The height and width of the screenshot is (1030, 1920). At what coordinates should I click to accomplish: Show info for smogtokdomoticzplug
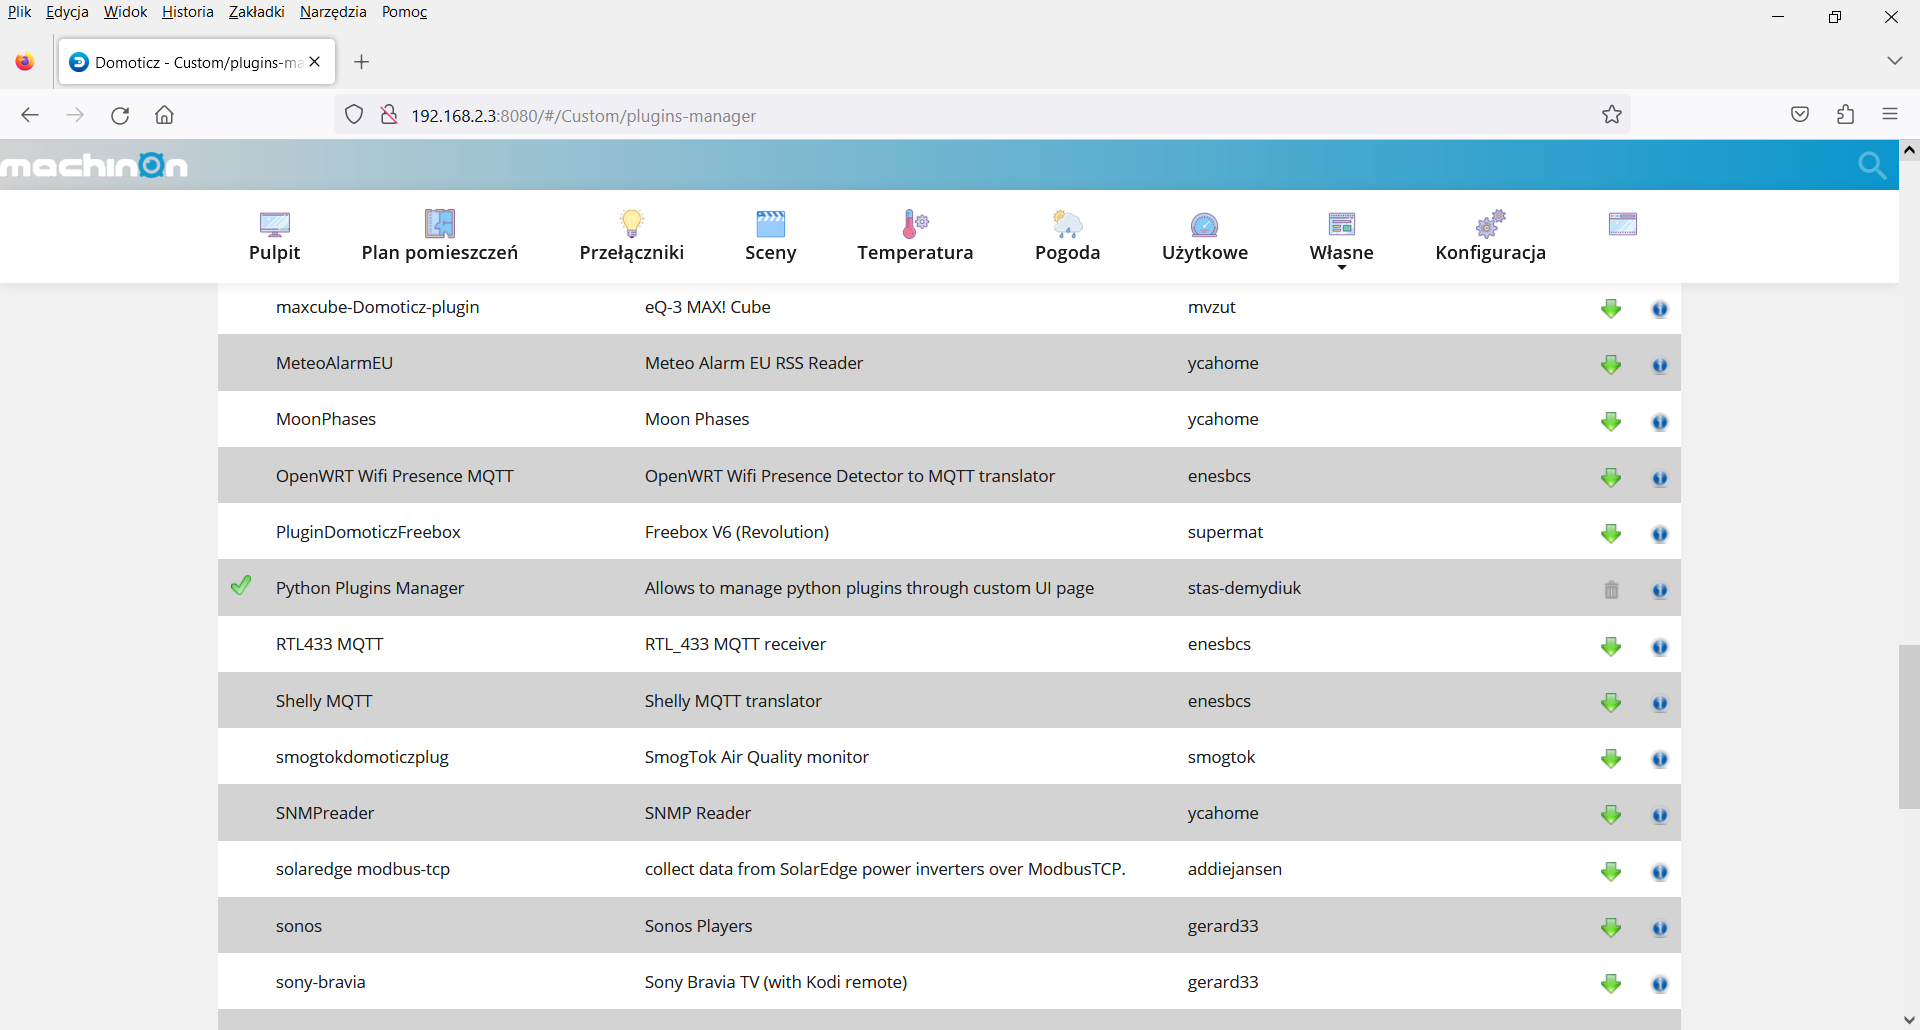(1660, 759)
